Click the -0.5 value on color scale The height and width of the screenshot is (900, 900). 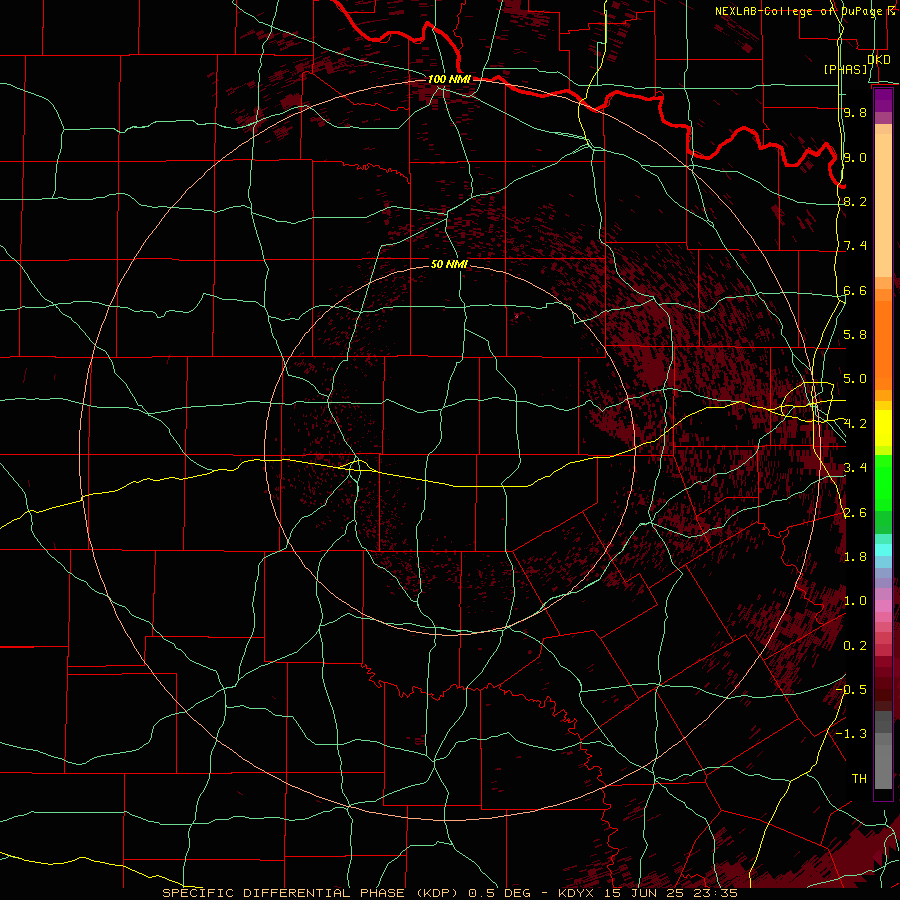pyautogui.click(x=851, y=690)
